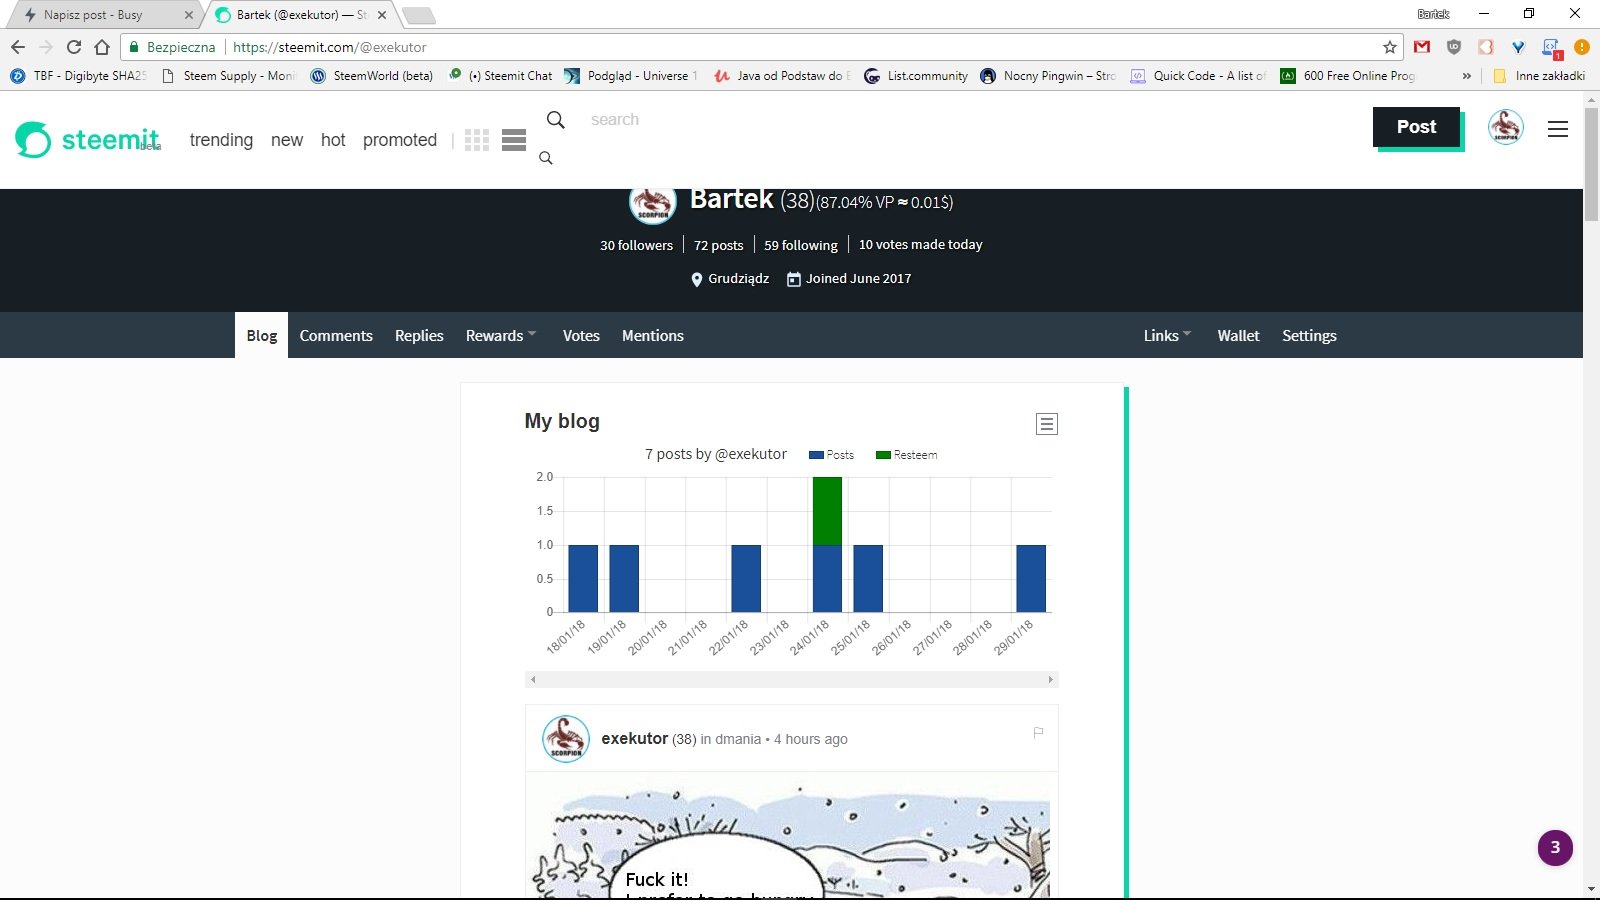Image resolution: width=1600 pixels, height=900 pixels.
Task: Click the Steemit logo
Action: [88, 140]
